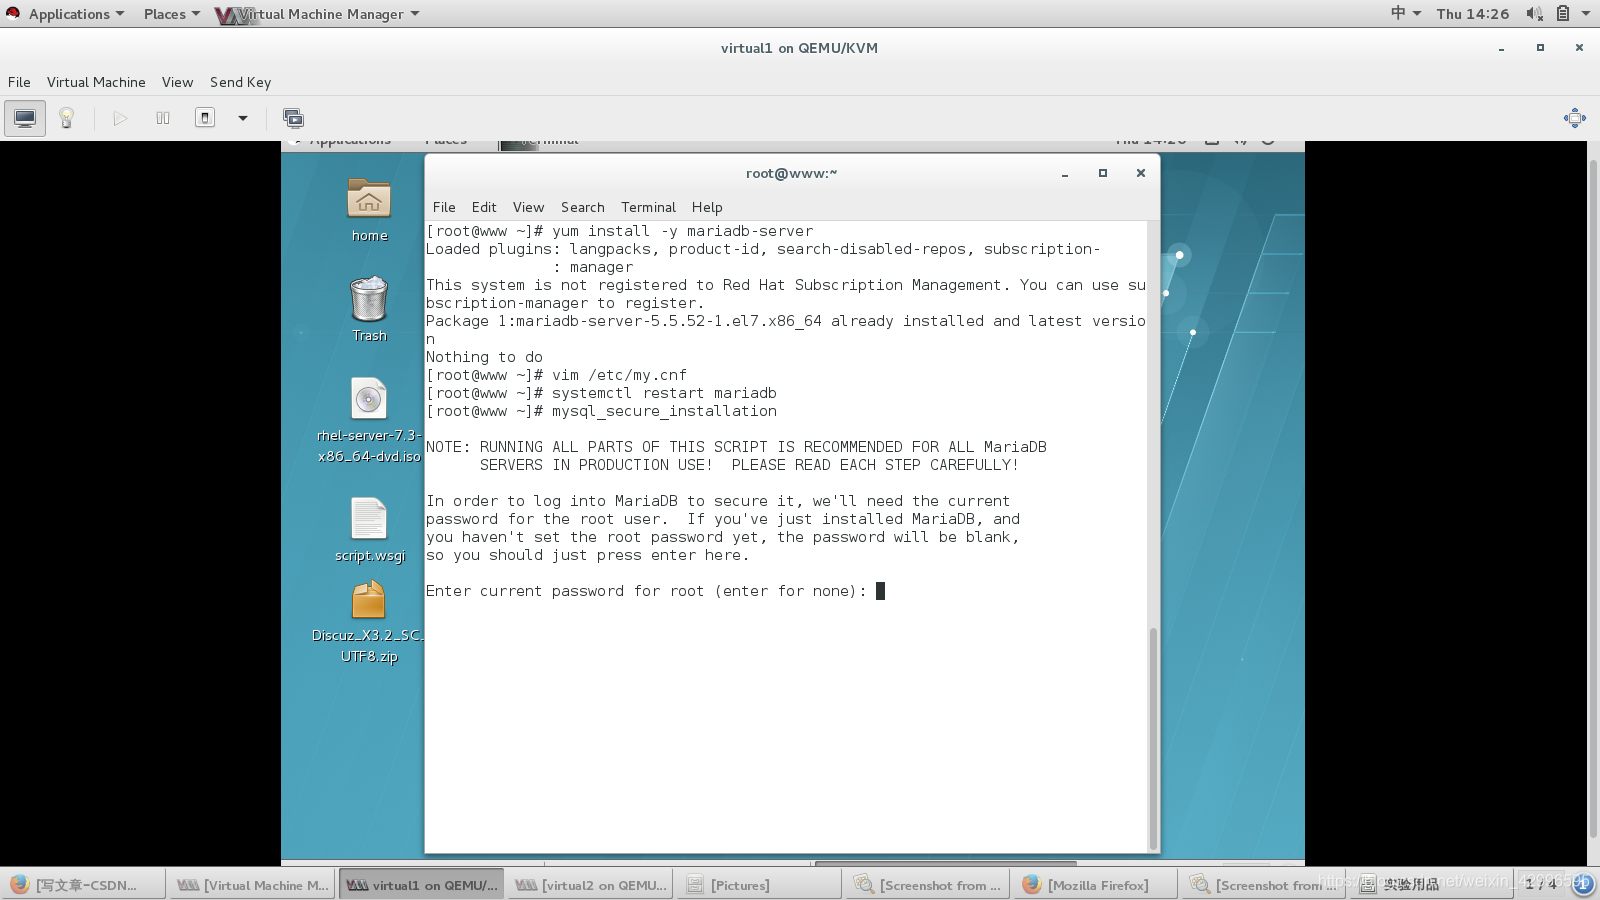The height and width of the screenshot is (900, 1600).
Task: Open volume control icon
Action: click(x=1534, y=14)
